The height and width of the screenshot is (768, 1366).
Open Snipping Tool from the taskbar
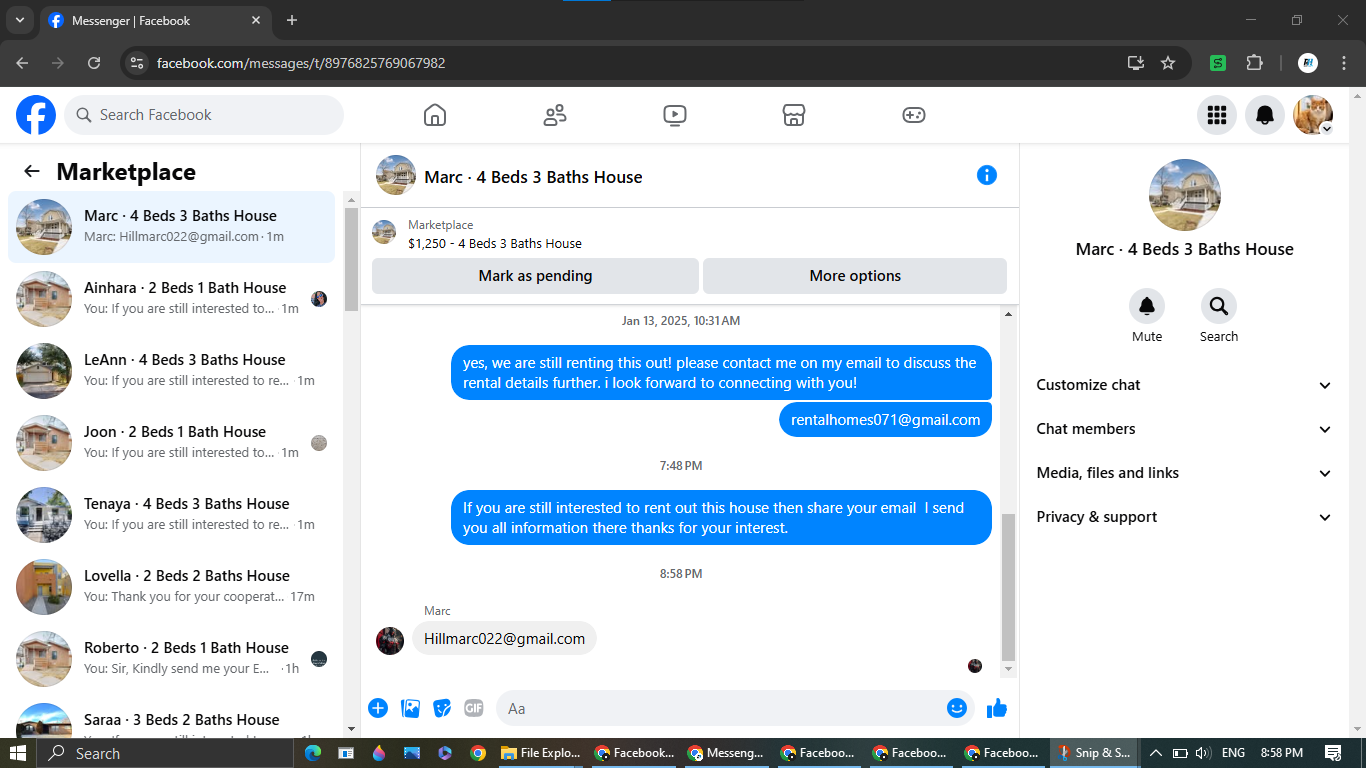[x=1096, y=753]
